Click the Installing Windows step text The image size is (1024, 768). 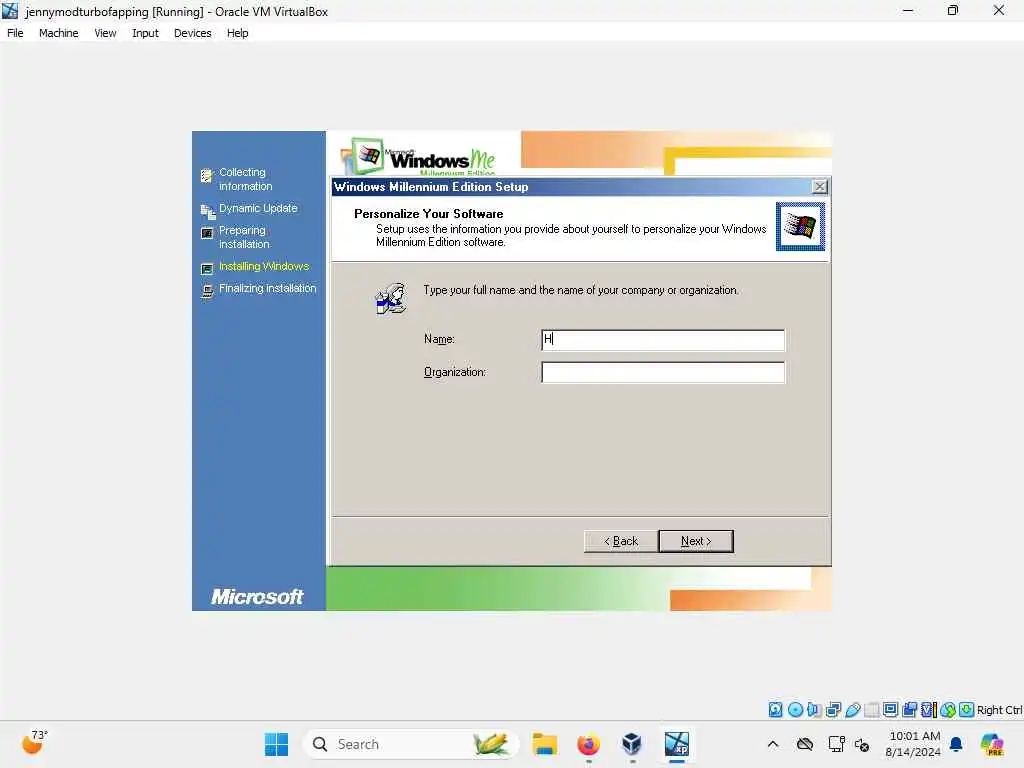pyautogui.click(x=264, y=266)
